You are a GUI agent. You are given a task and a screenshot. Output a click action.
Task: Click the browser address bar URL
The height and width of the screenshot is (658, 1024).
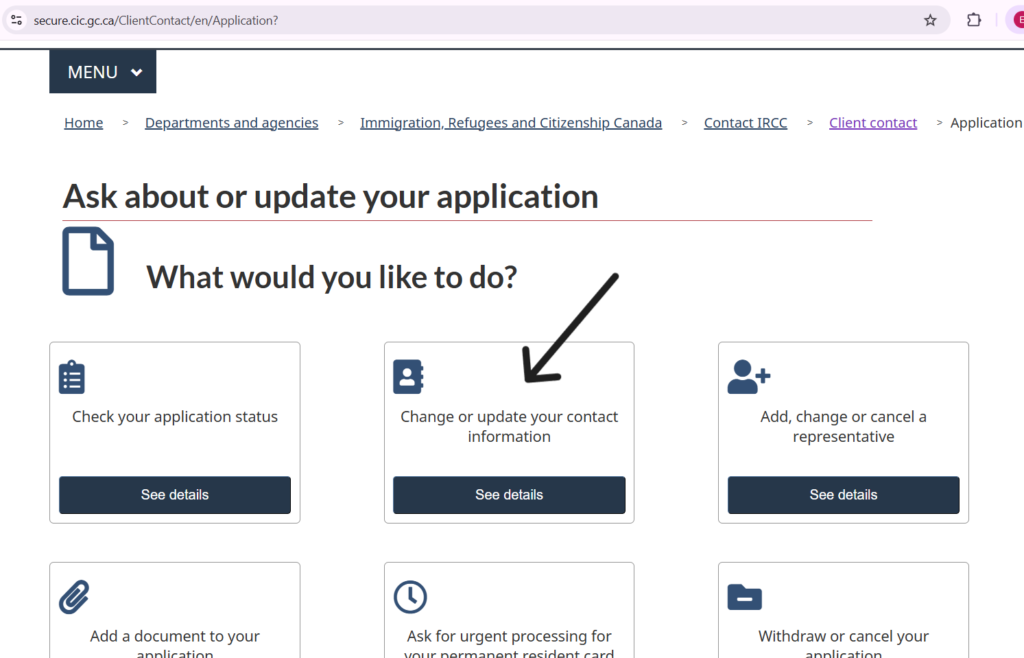(400, 20)
